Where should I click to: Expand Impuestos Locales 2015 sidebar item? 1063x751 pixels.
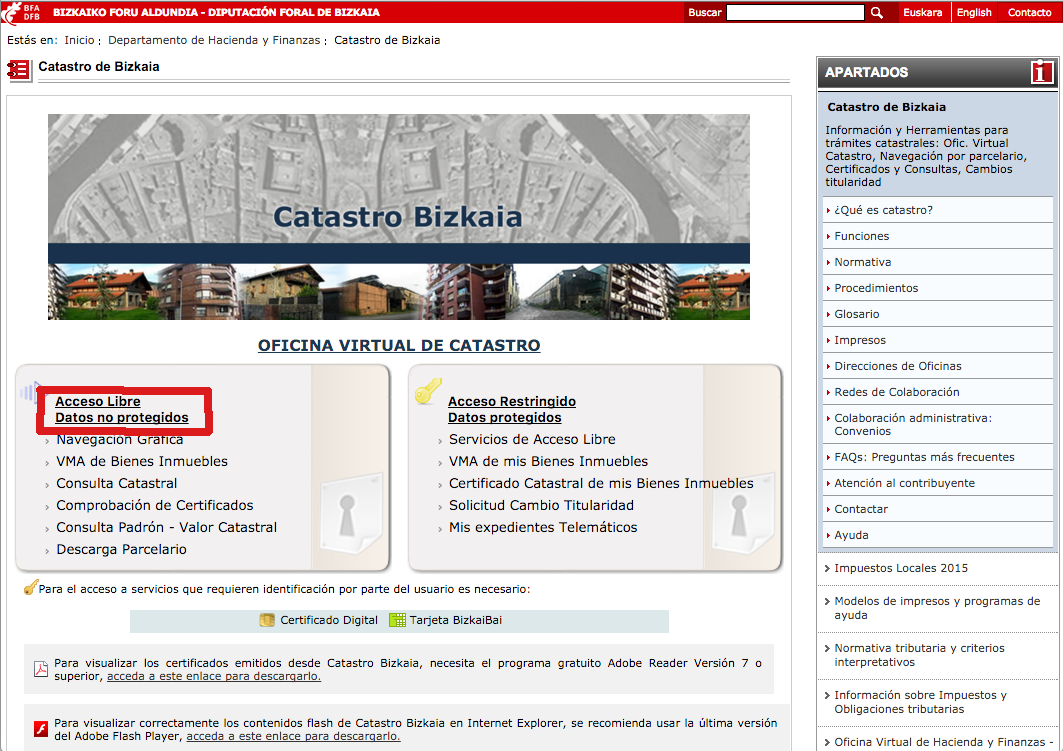(x=900, y=568)
